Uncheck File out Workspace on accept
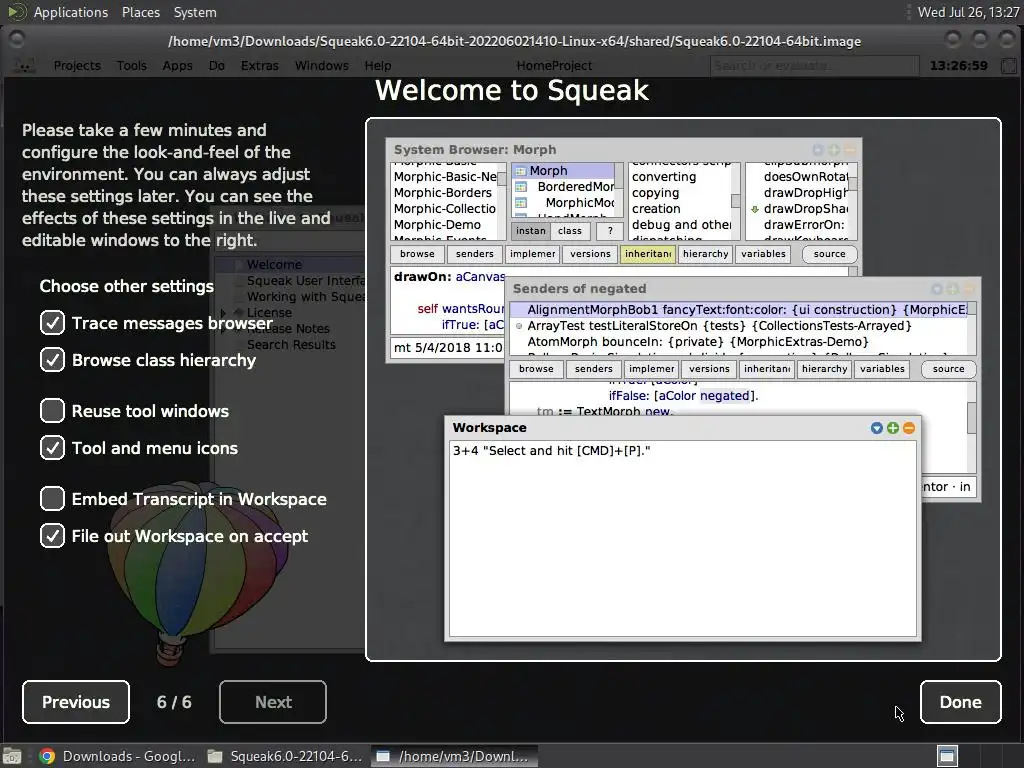This screenshot has width=1024, height=768. (x=52, y=536)
